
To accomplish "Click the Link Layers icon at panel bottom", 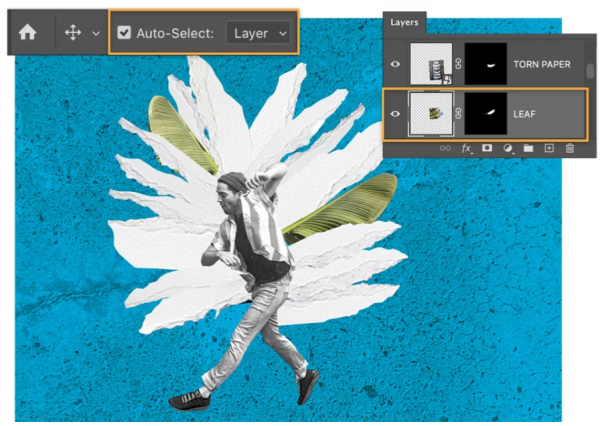I will [x=446, y=148].
